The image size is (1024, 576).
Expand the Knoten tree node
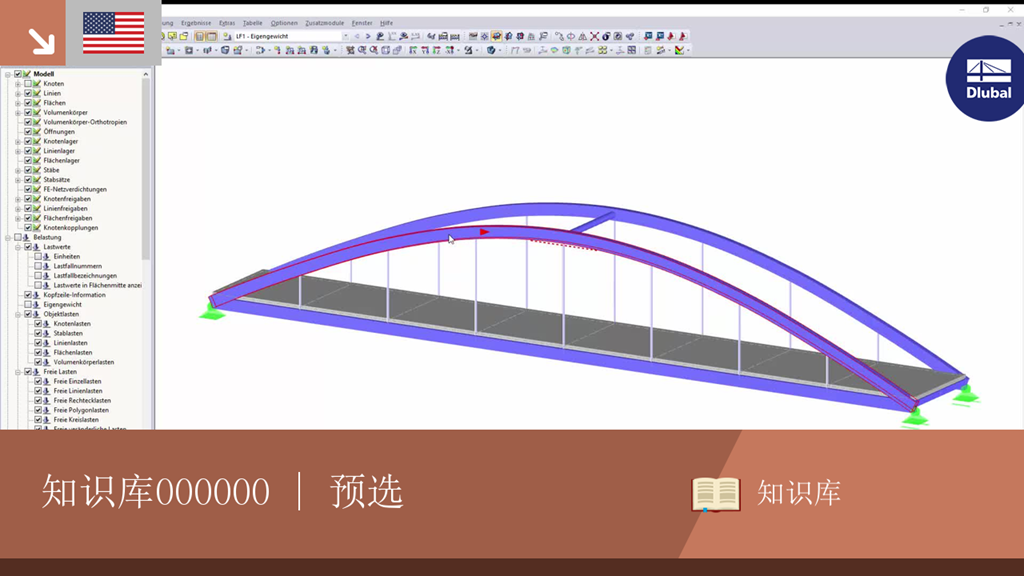click(18, 84)
